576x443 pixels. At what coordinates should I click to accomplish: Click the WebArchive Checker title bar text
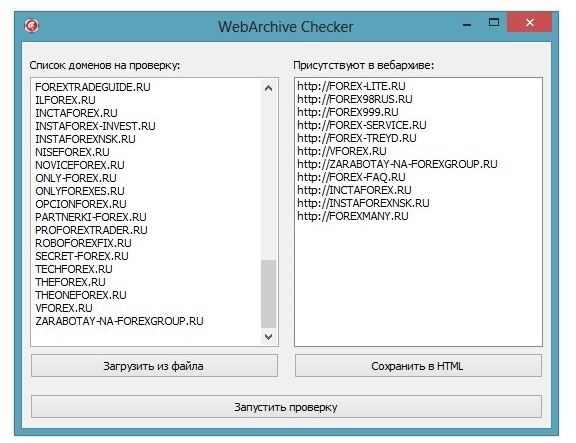286,27
